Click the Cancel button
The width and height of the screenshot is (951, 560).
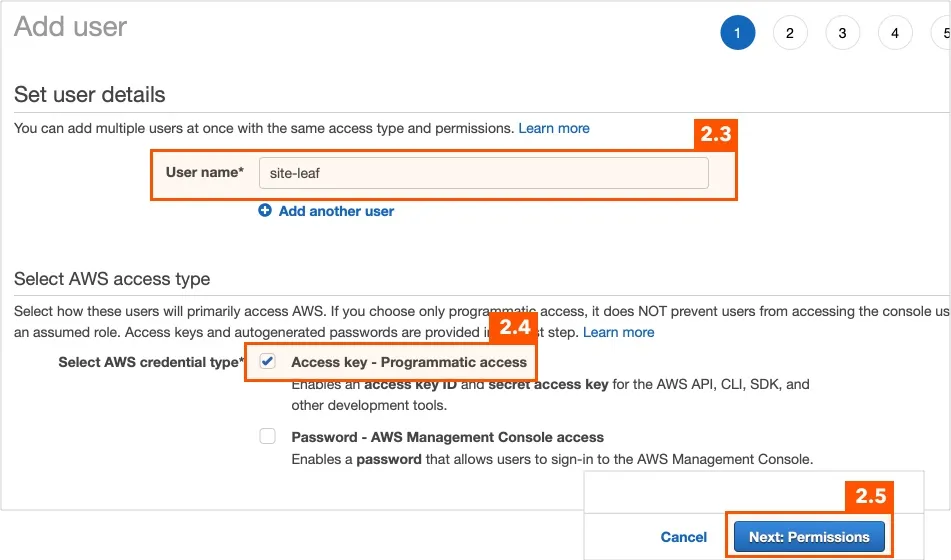coord(684,537)
